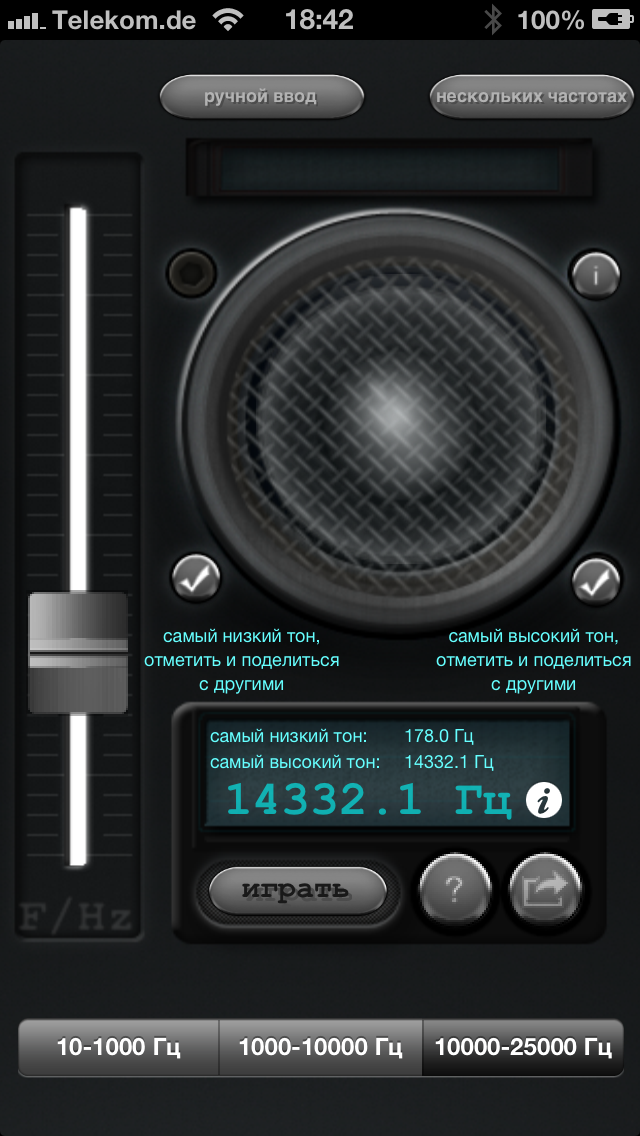Screen dimensions: 640x1136
Task: Mark lowest tone with left checkmark
Action: 196,578
